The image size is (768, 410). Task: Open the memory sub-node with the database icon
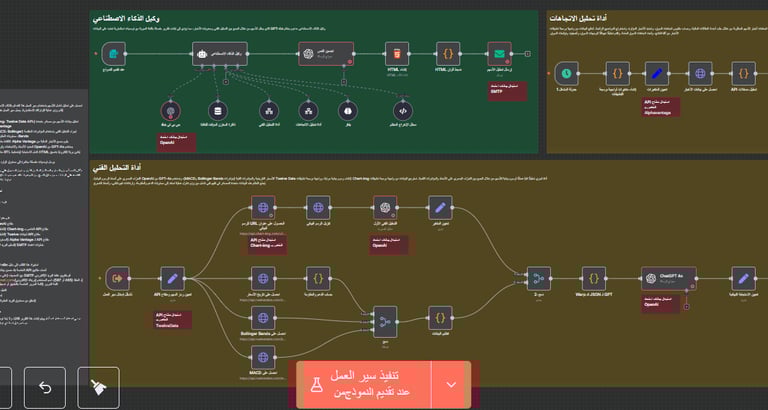coord(218,111)
